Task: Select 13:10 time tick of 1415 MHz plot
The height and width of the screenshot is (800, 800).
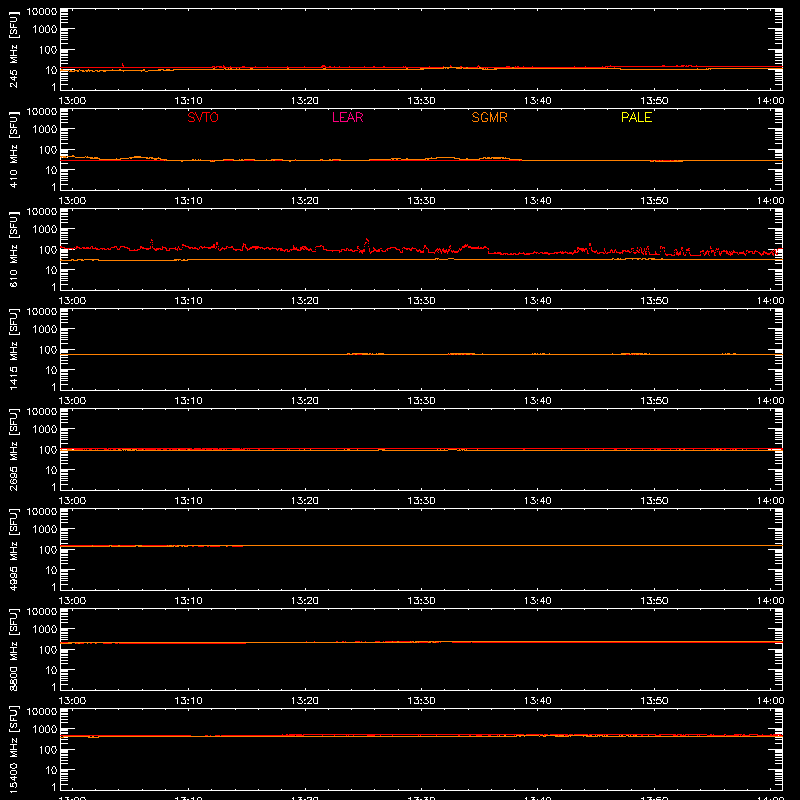Action: point(188,401)
